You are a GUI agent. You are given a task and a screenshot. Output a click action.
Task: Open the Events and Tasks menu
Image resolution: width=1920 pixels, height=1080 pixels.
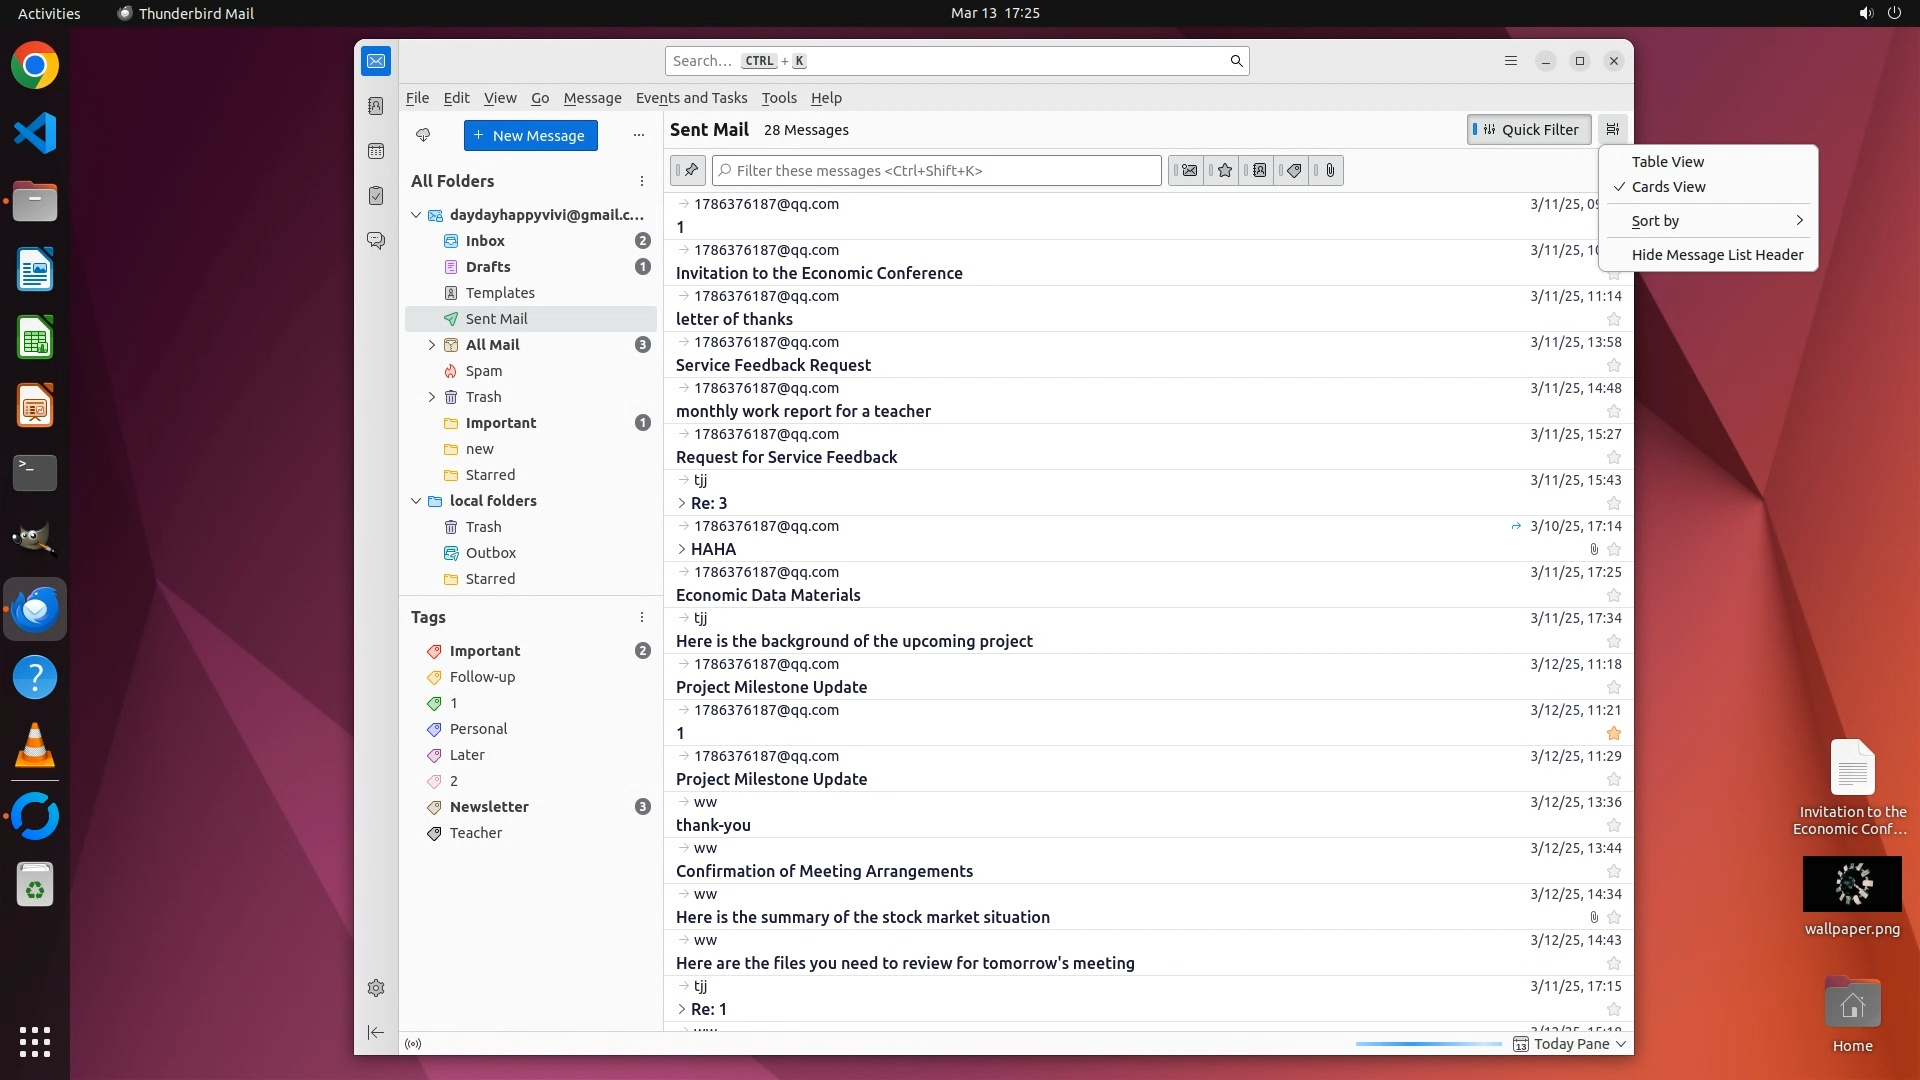pos(691,98)
